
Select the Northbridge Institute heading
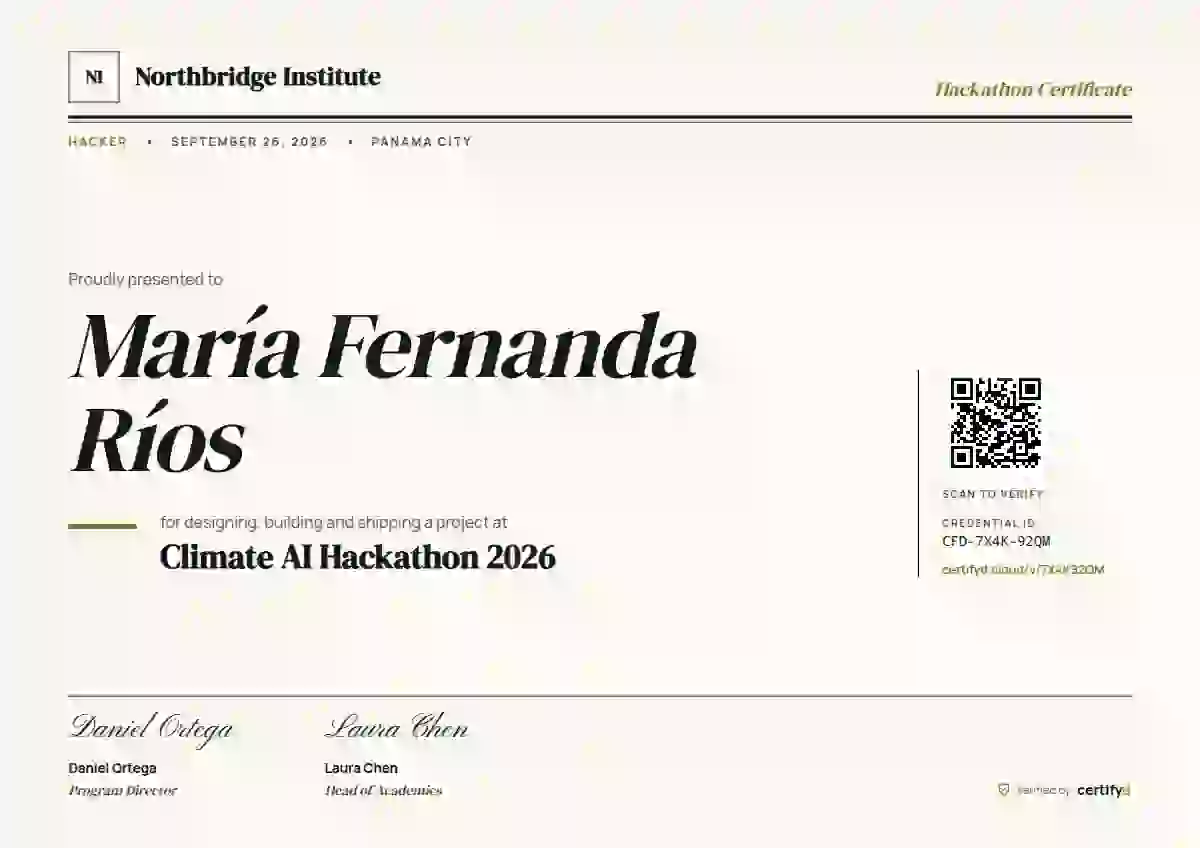[x=258, y=77]
